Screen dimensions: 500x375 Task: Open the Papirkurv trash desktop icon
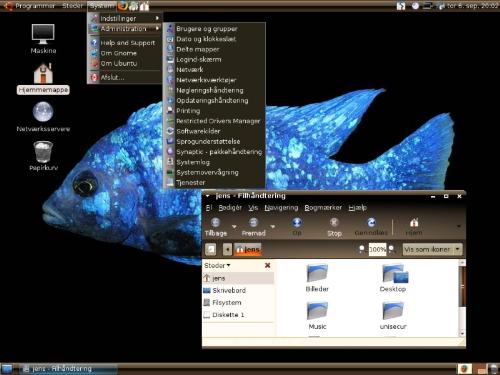click(43, 156)
